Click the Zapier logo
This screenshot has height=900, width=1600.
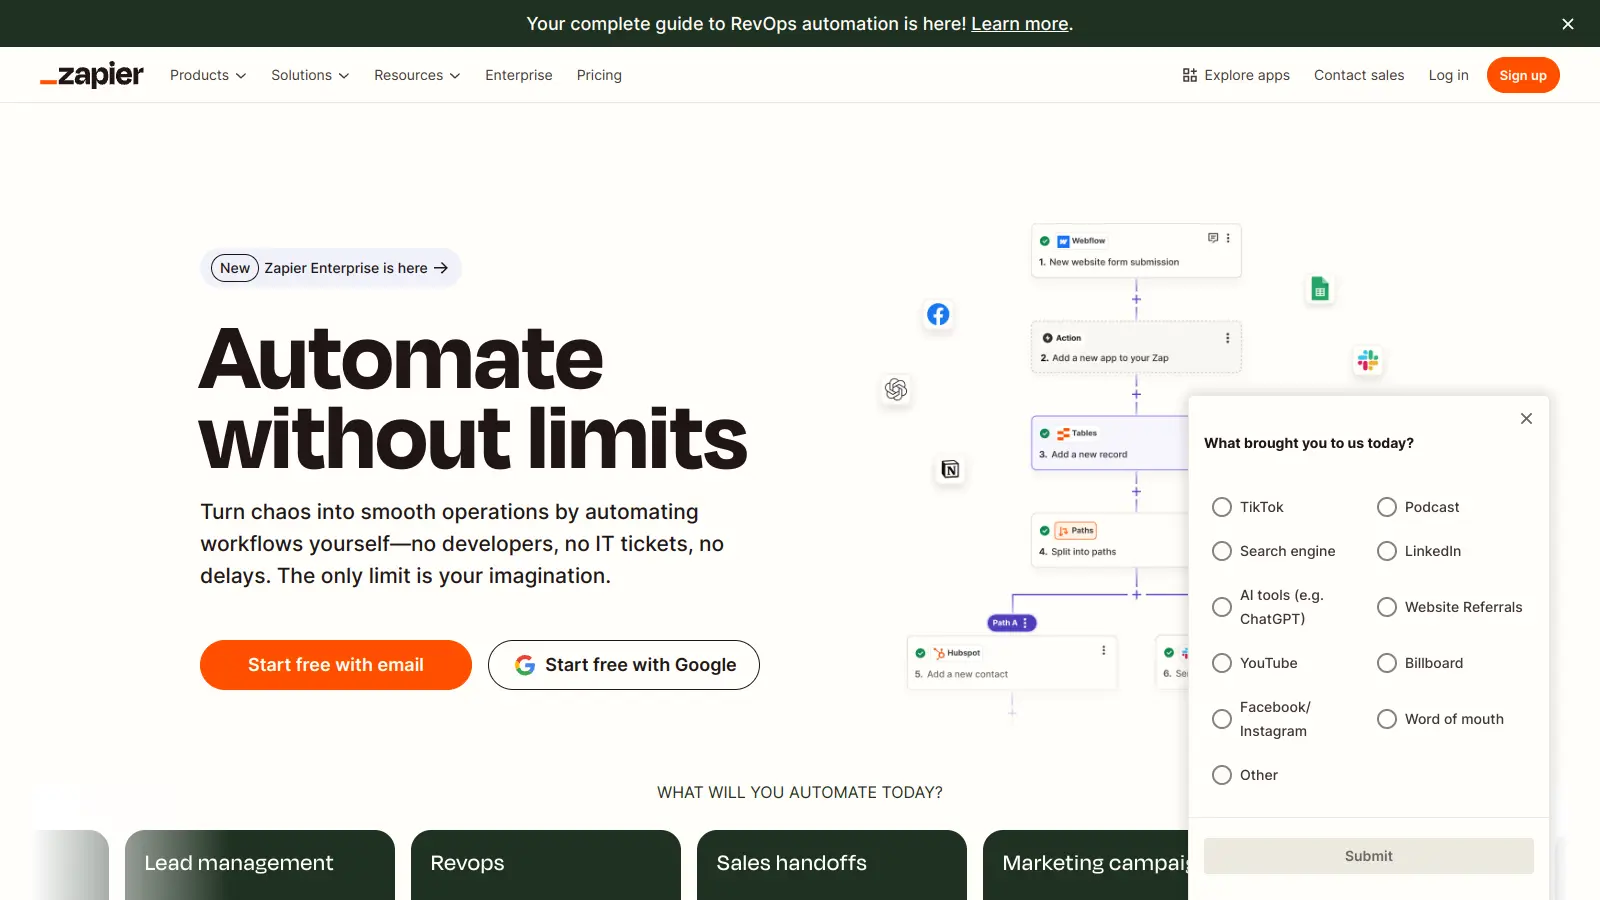[91, 75]
